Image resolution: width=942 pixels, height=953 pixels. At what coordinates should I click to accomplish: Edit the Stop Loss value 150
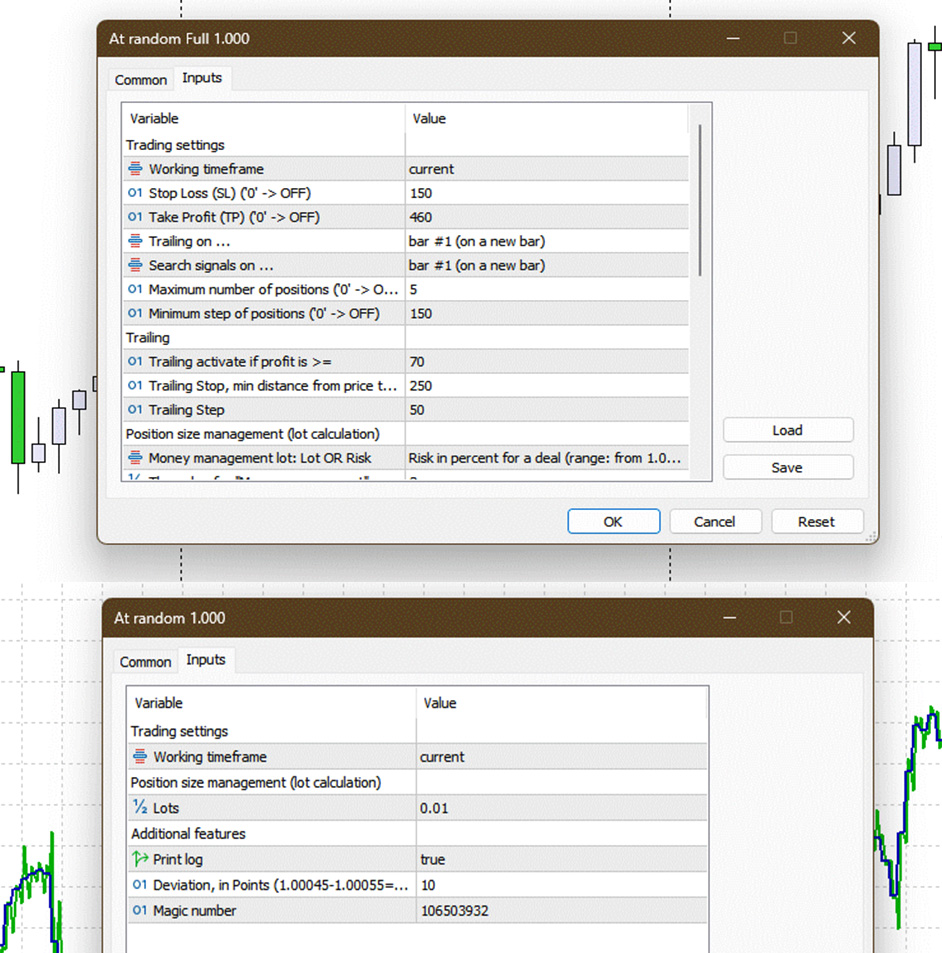(547, 193)
